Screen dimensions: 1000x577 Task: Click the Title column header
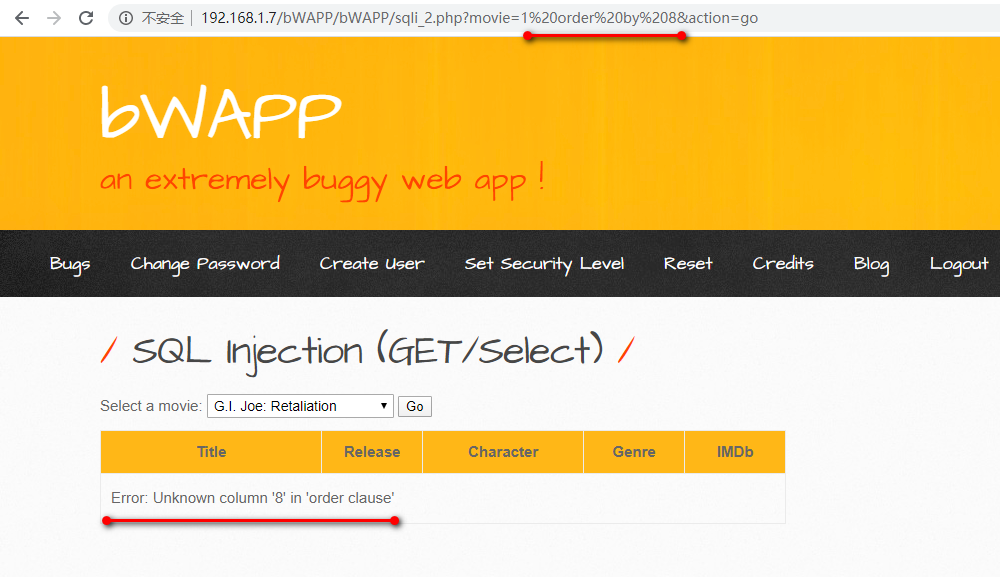click(x=211, y=452)
